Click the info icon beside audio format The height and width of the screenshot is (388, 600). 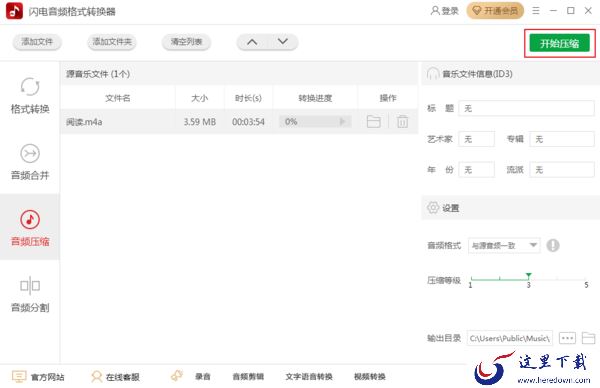pos(553,245)
